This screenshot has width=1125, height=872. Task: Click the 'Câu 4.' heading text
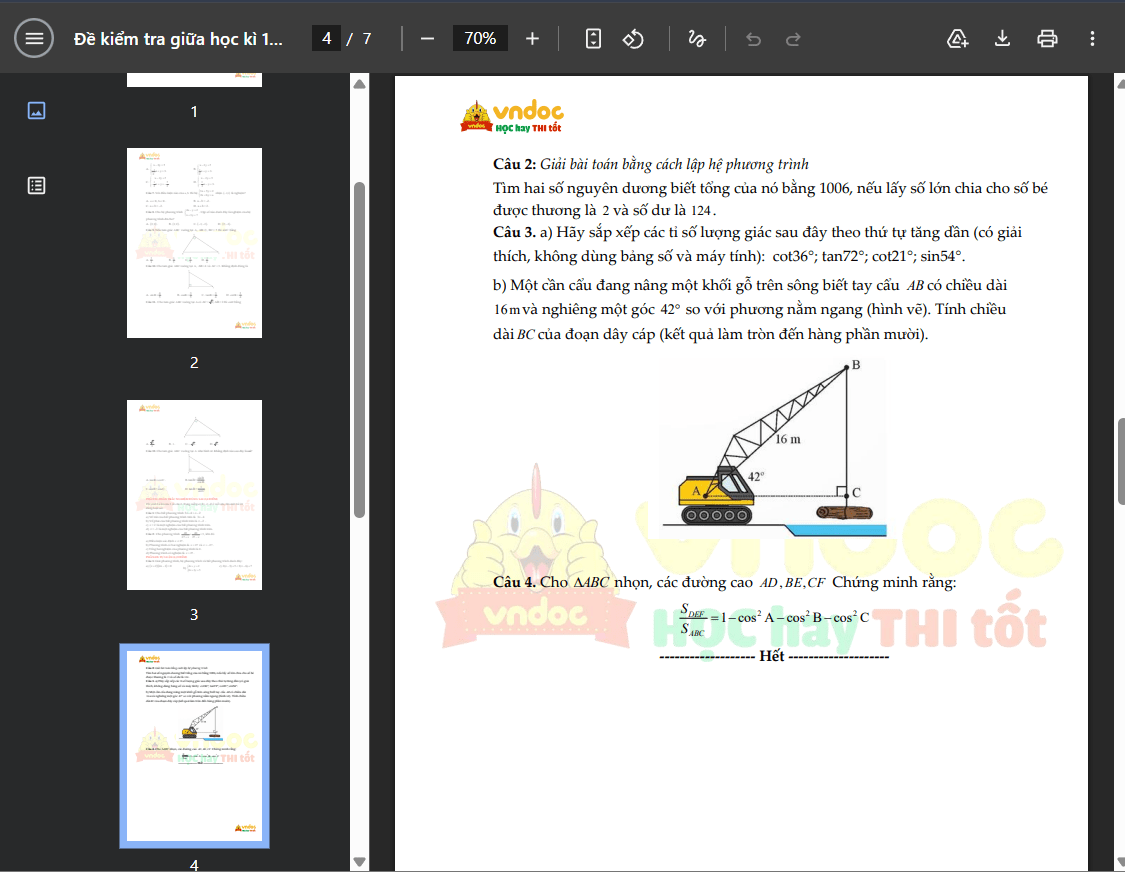point(514,582)
